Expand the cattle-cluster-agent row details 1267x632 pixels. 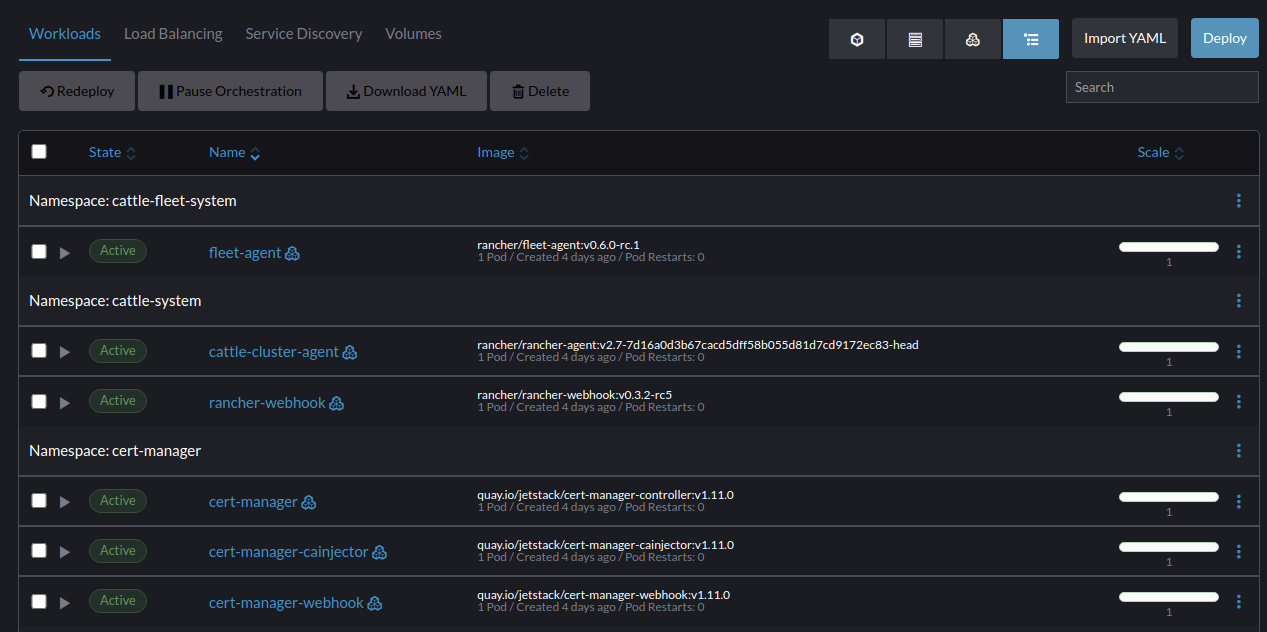(65, 351)
